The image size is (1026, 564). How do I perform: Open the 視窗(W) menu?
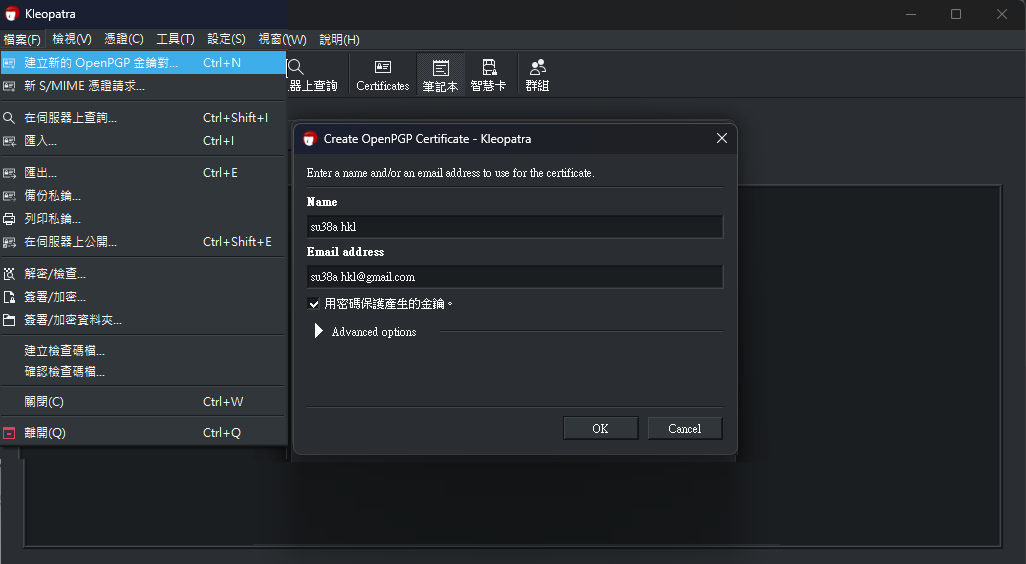[x=282, y=39]
